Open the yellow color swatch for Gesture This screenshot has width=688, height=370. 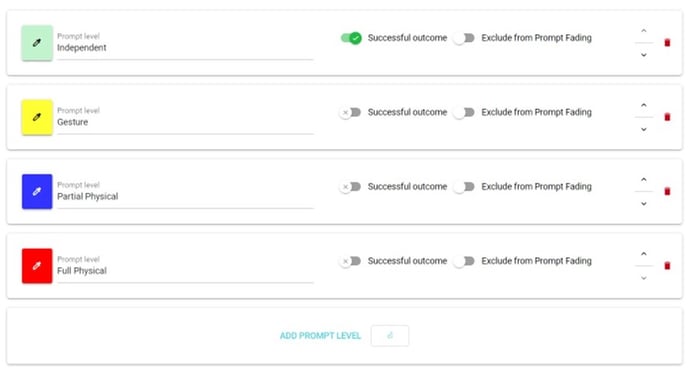click(x=37, y=117)
